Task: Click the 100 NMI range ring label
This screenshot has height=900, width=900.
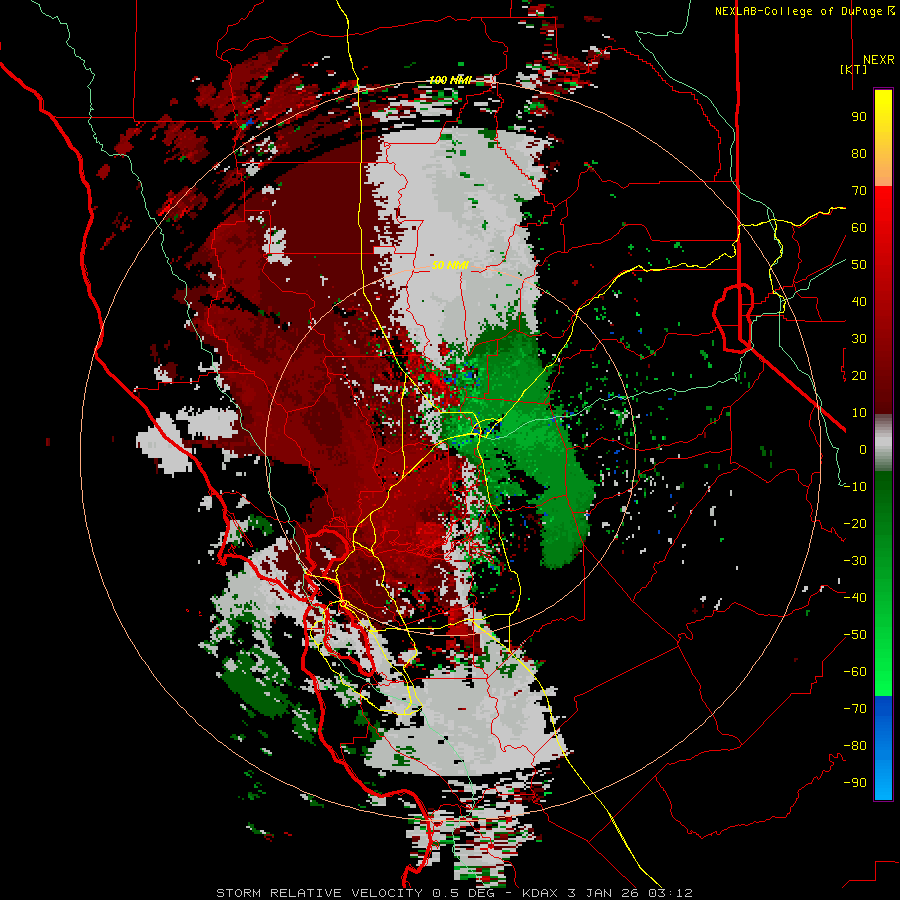Action: [450, 80]
